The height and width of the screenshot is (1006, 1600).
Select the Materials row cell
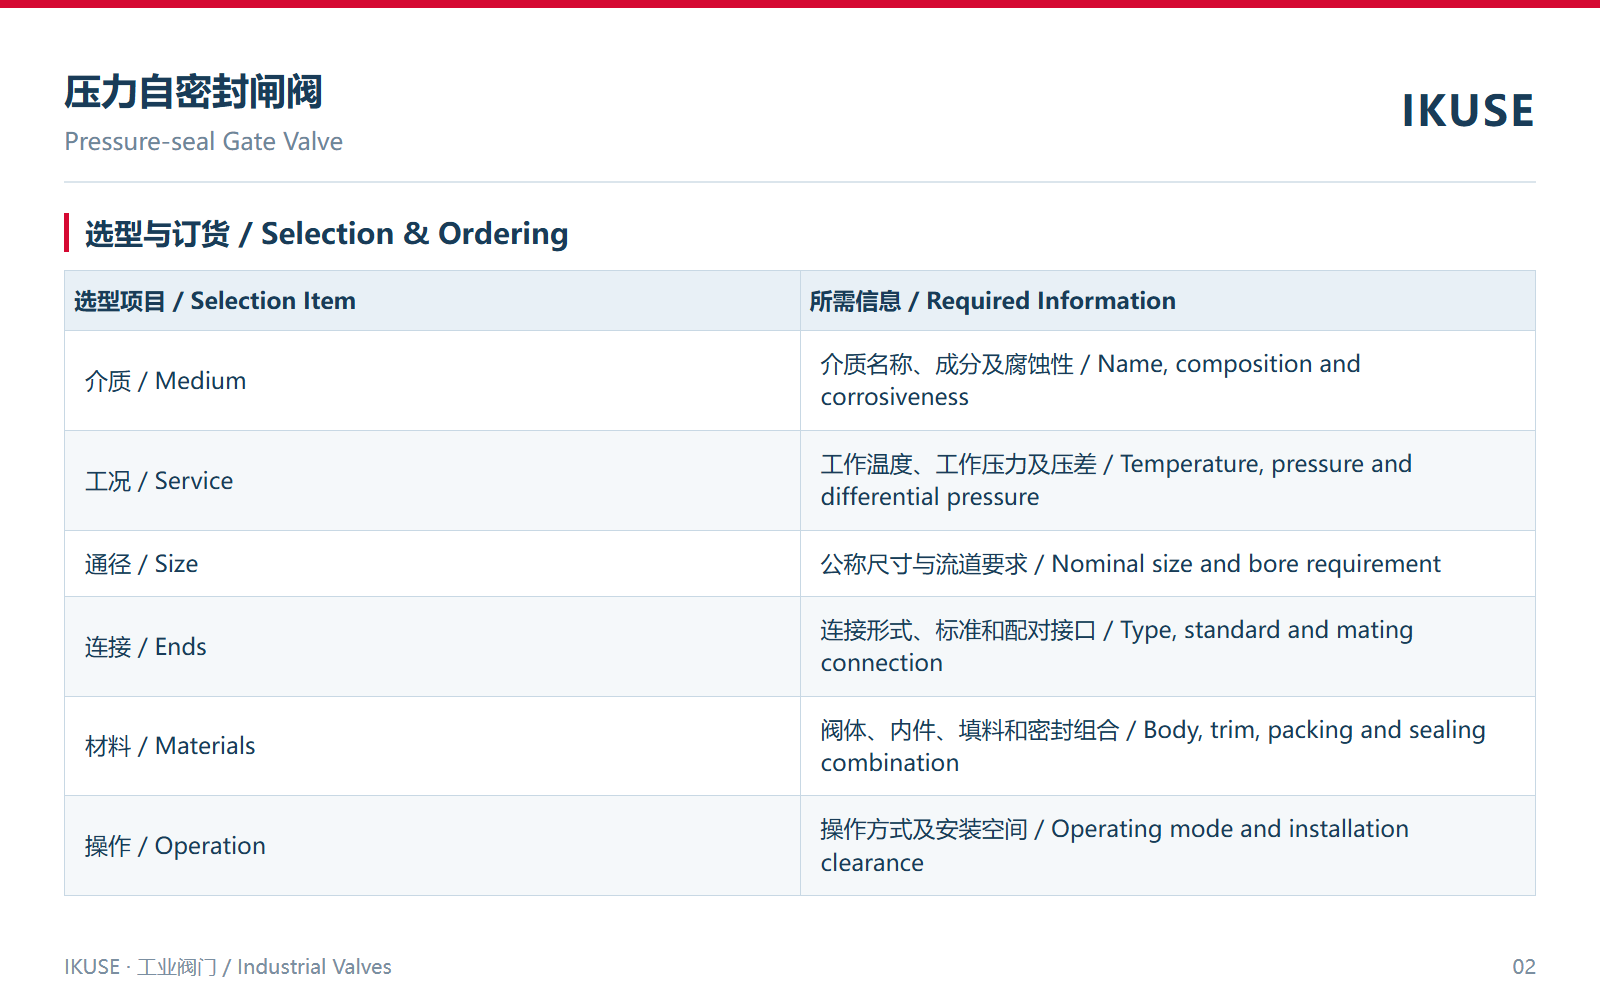click(432, 746)
